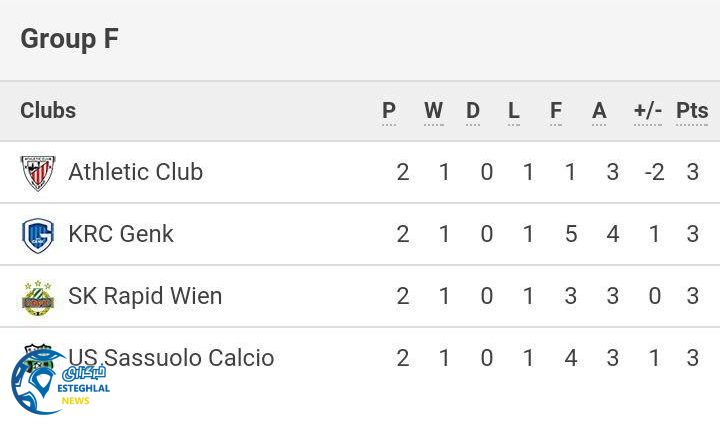Viewport: 720px width, 433px height.
Task: Click KRC Genk's goals scored value 5
Action: pyautogui.click(x=571, y=234)
